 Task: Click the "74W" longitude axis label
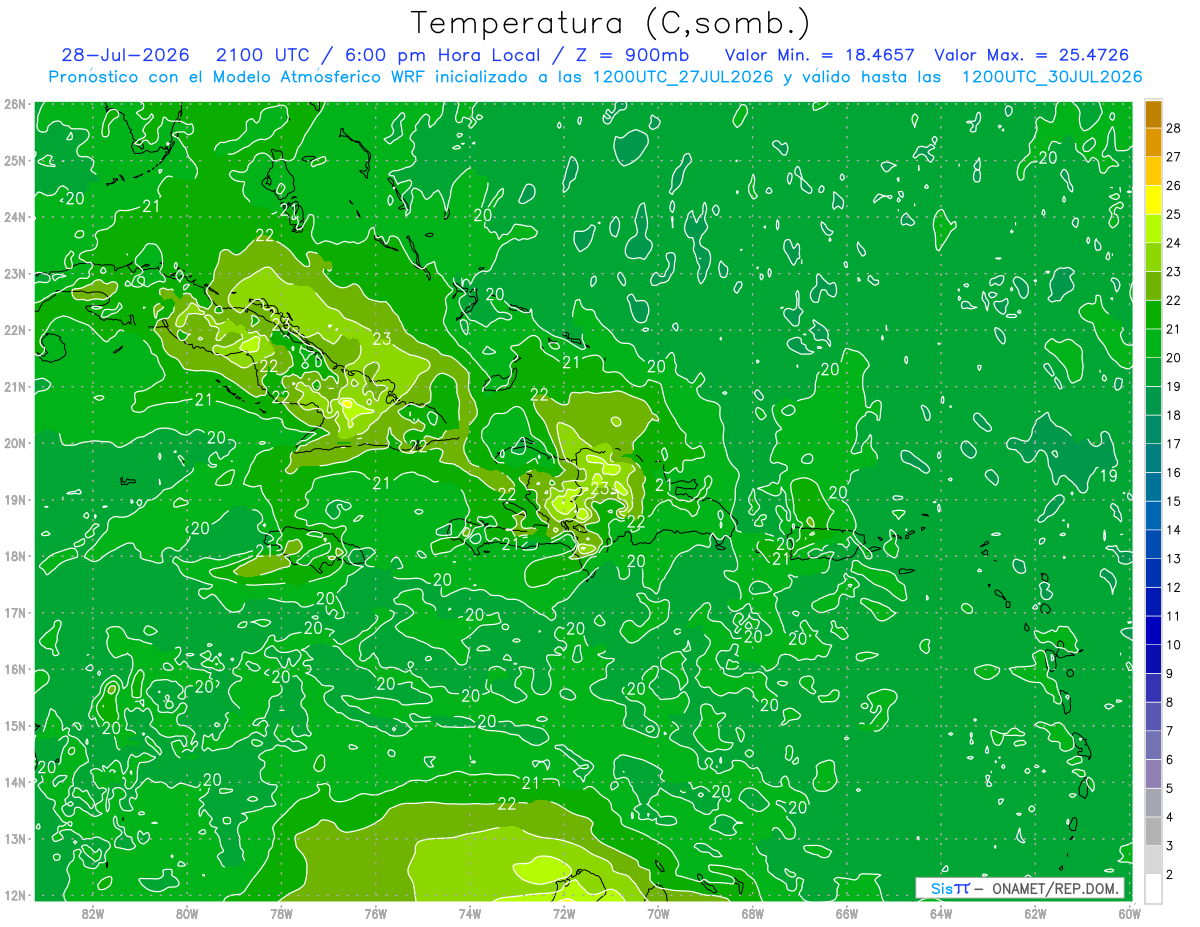coord(470,913)
